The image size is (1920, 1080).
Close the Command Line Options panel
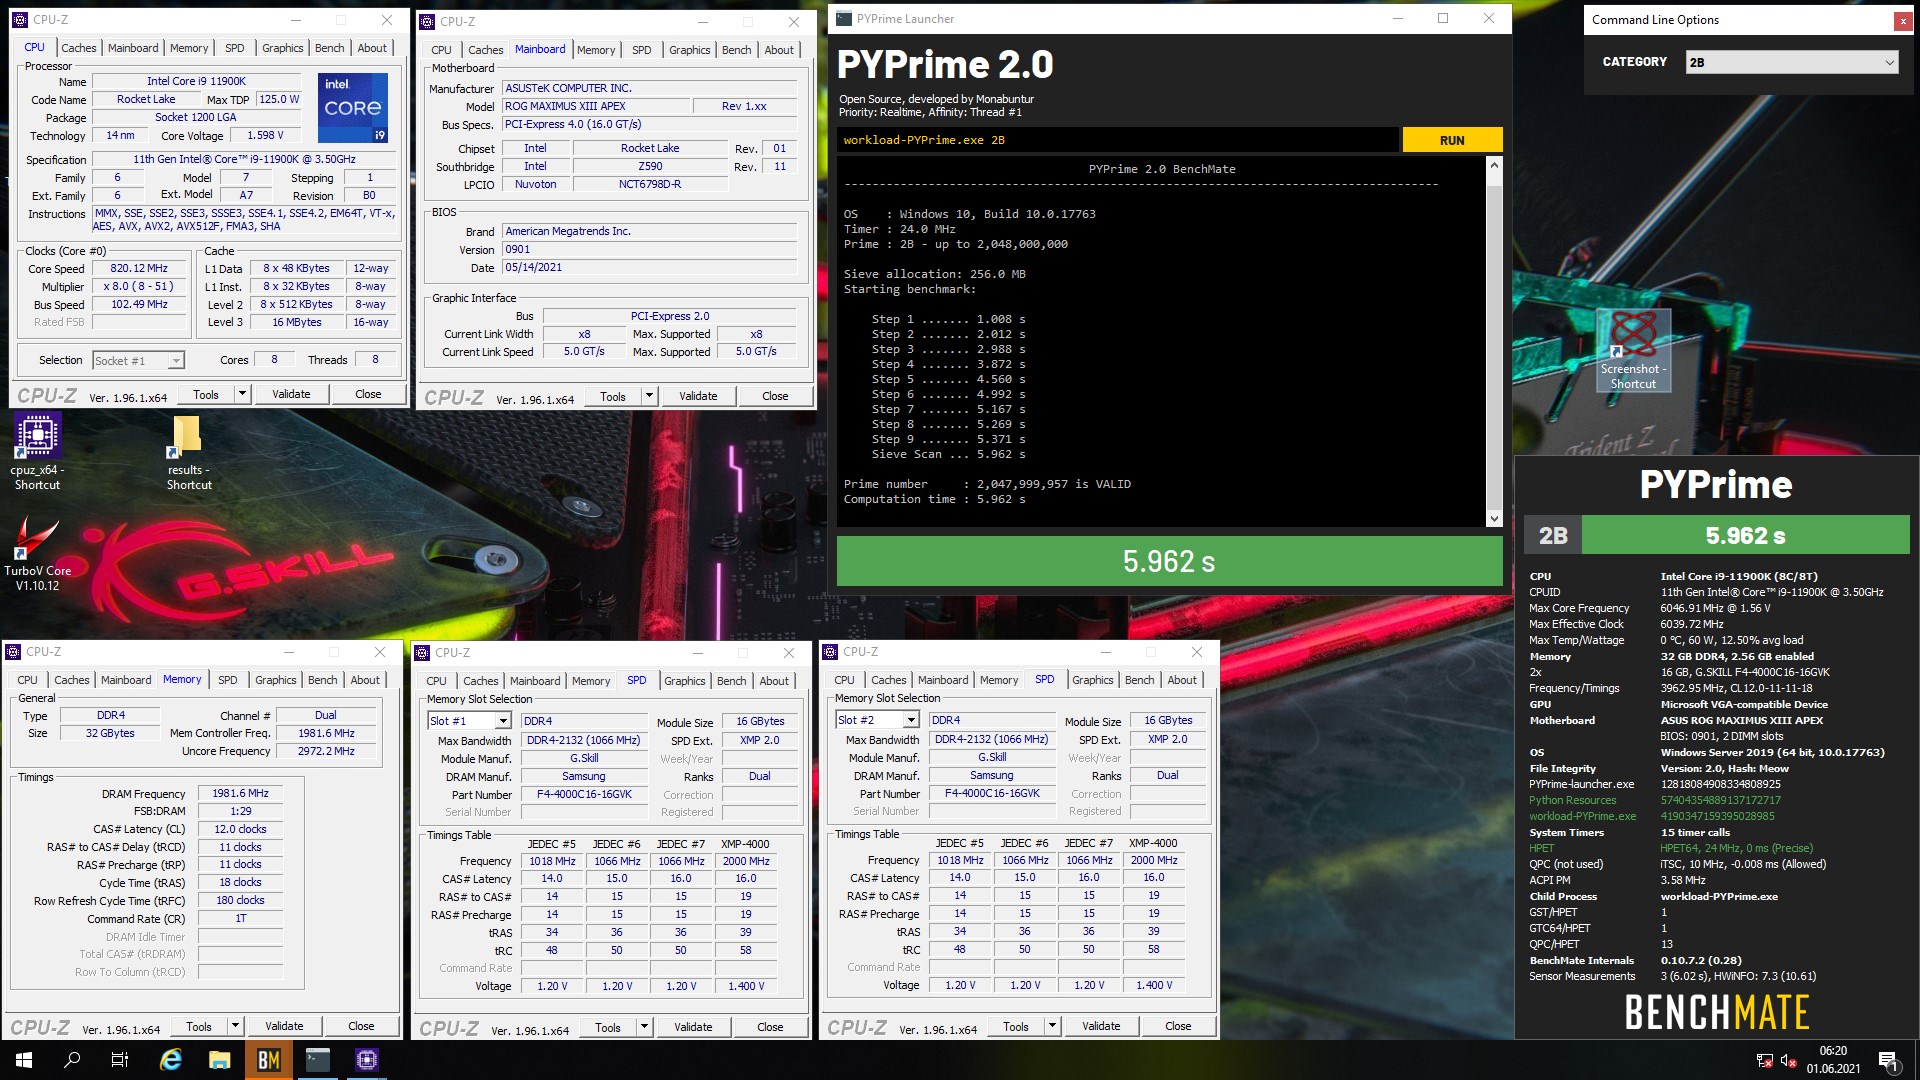click(x=1902, y=20)
